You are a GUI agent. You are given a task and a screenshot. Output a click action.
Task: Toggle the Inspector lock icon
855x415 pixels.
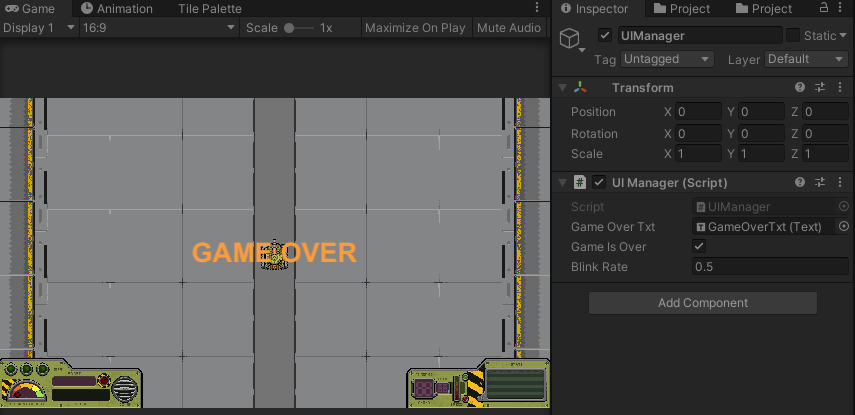tap(824, 8)
